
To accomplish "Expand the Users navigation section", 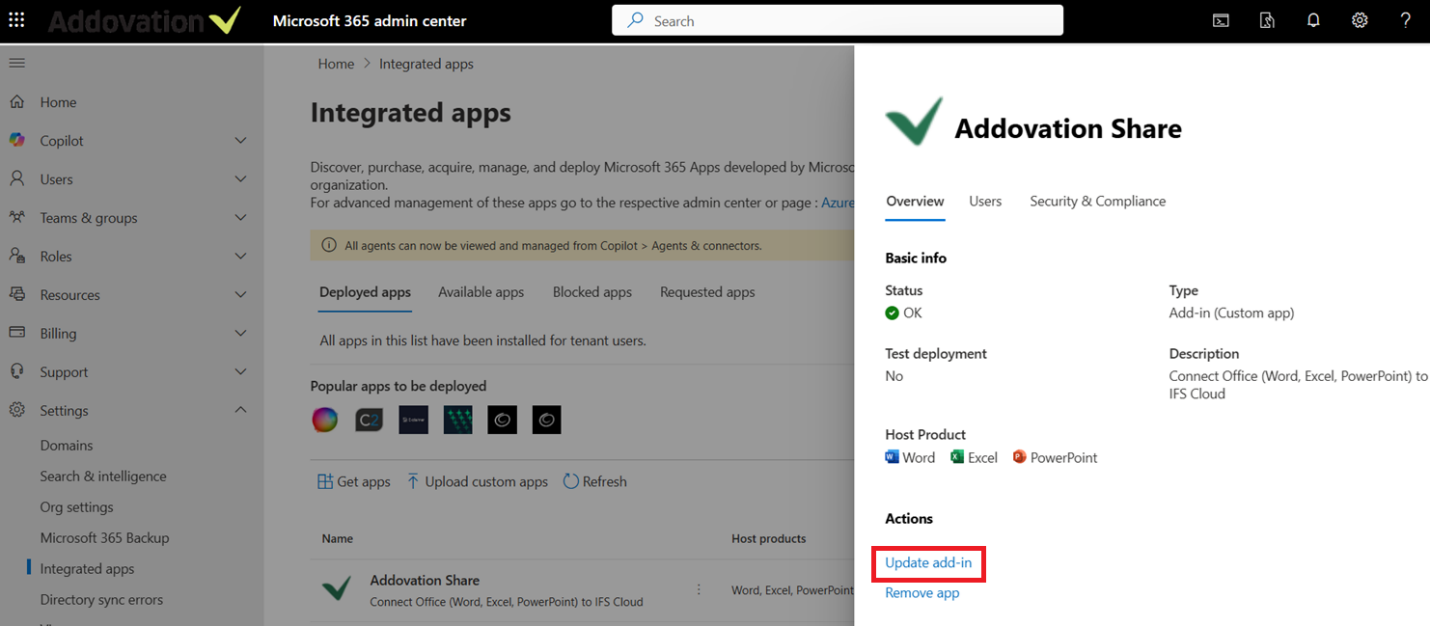I will [x=240, y=179].
